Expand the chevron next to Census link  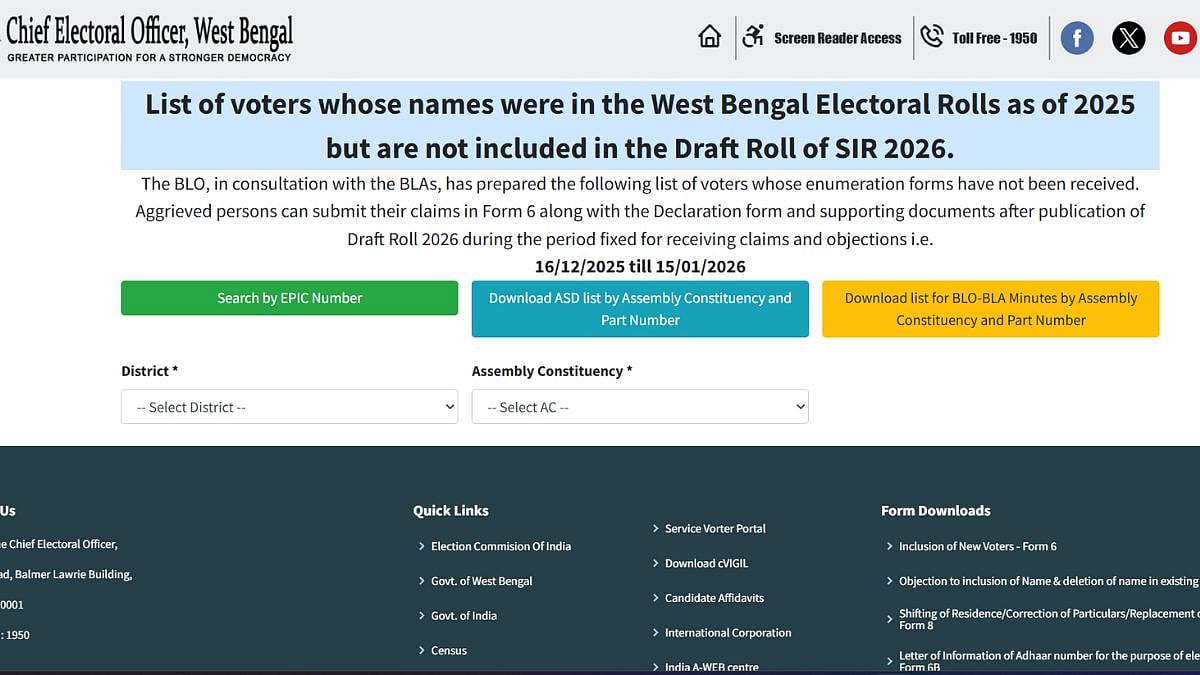(421, 650)
